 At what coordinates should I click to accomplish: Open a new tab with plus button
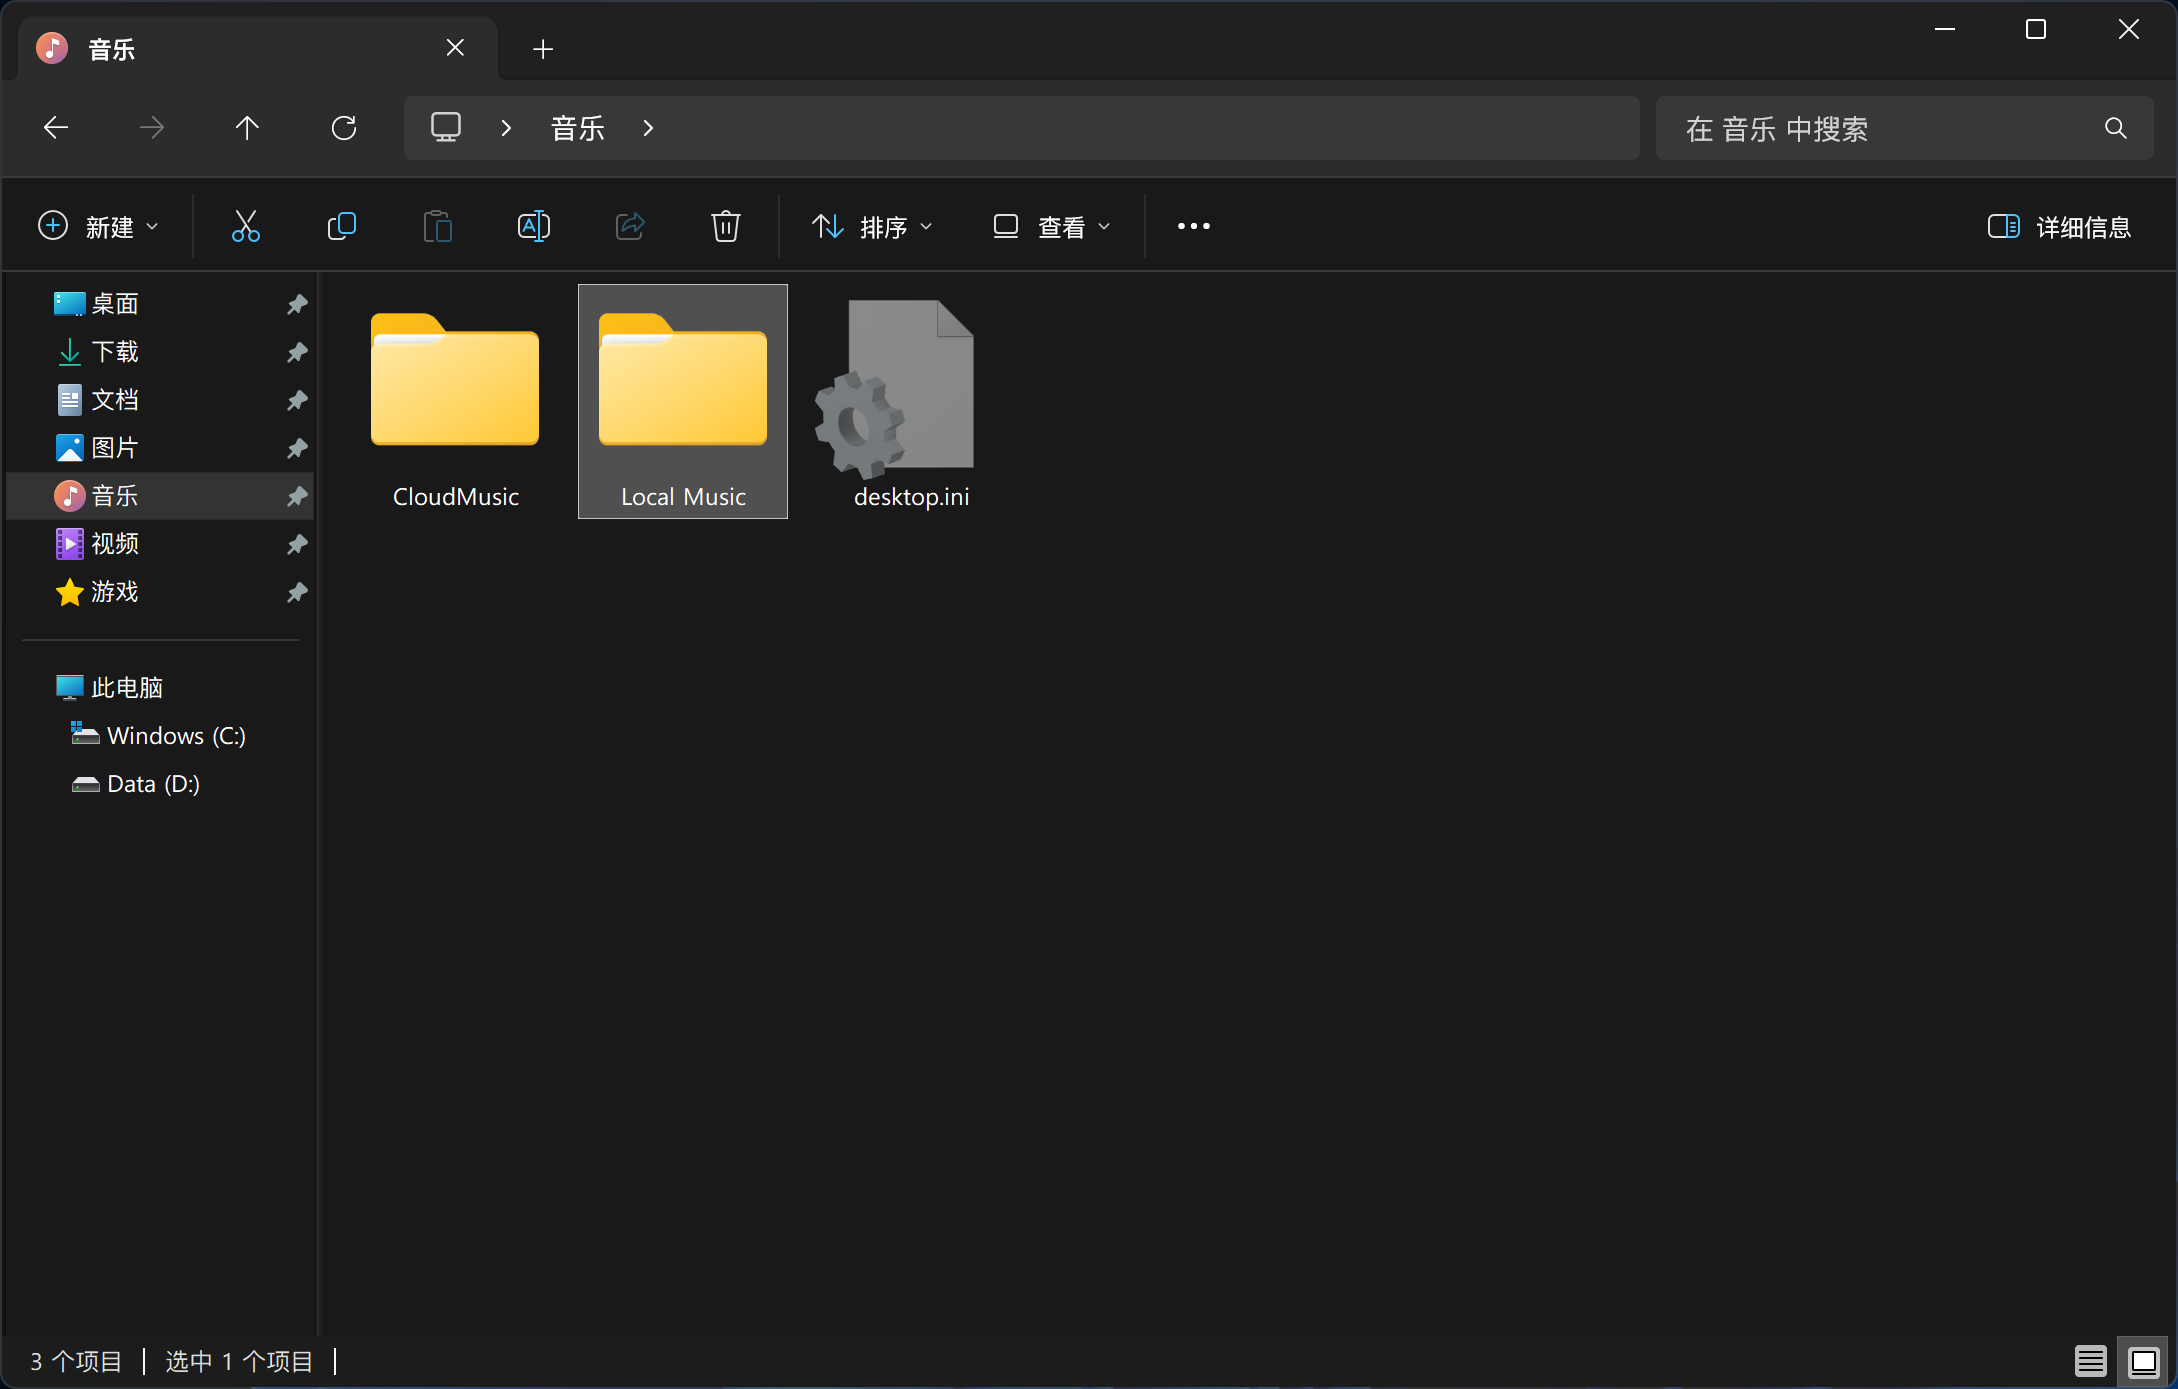point(543,49)
